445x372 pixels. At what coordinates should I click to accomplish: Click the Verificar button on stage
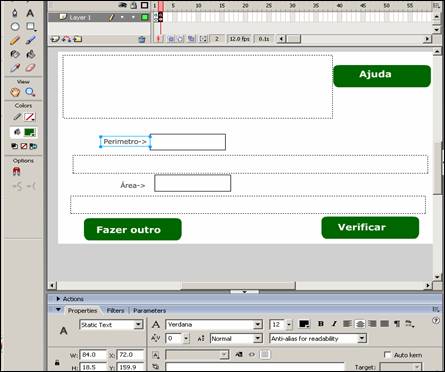coord(370,228)
